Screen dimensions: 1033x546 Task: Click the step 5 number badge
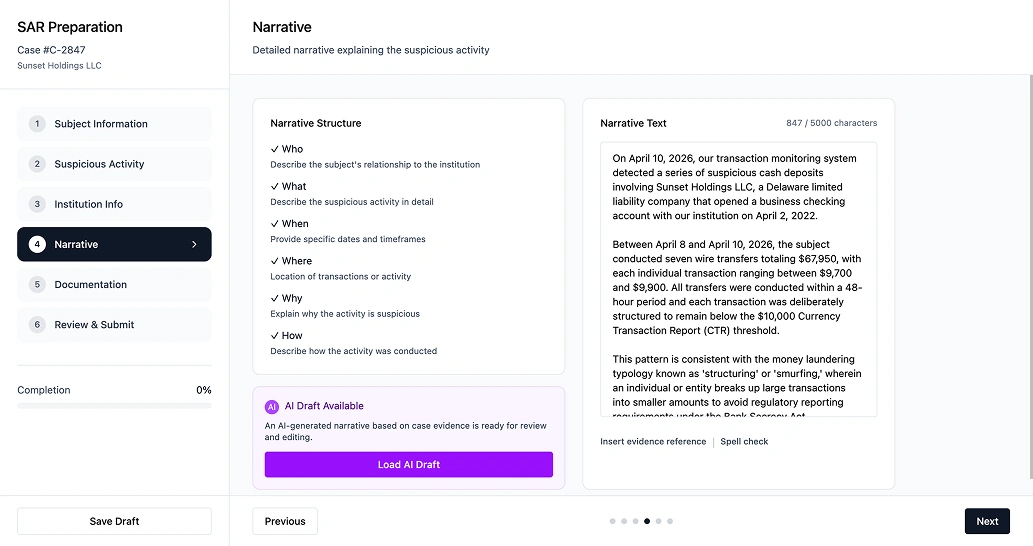37,284
